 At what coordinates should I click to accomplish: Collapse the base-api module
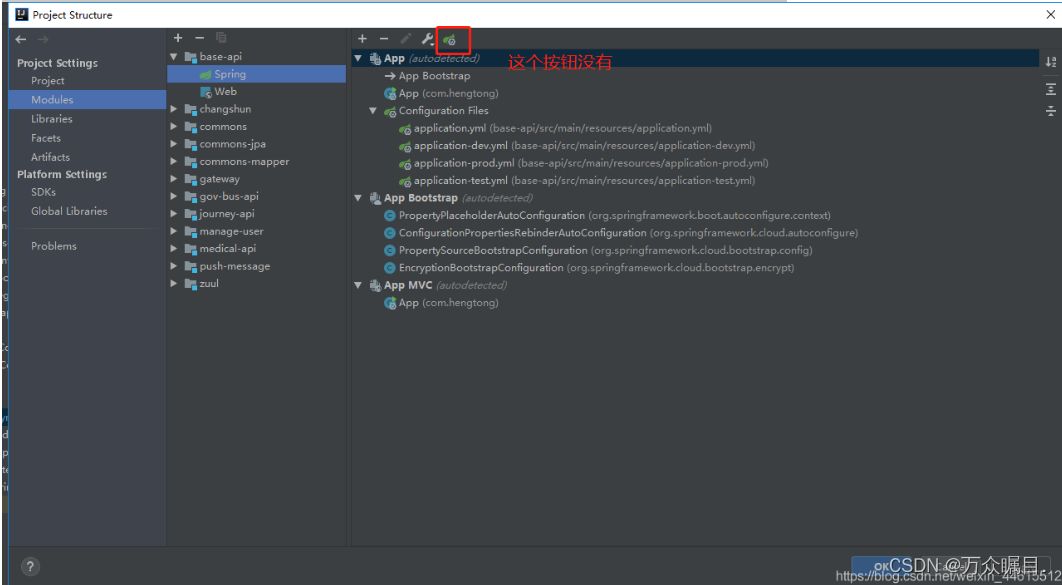(174, 57)
